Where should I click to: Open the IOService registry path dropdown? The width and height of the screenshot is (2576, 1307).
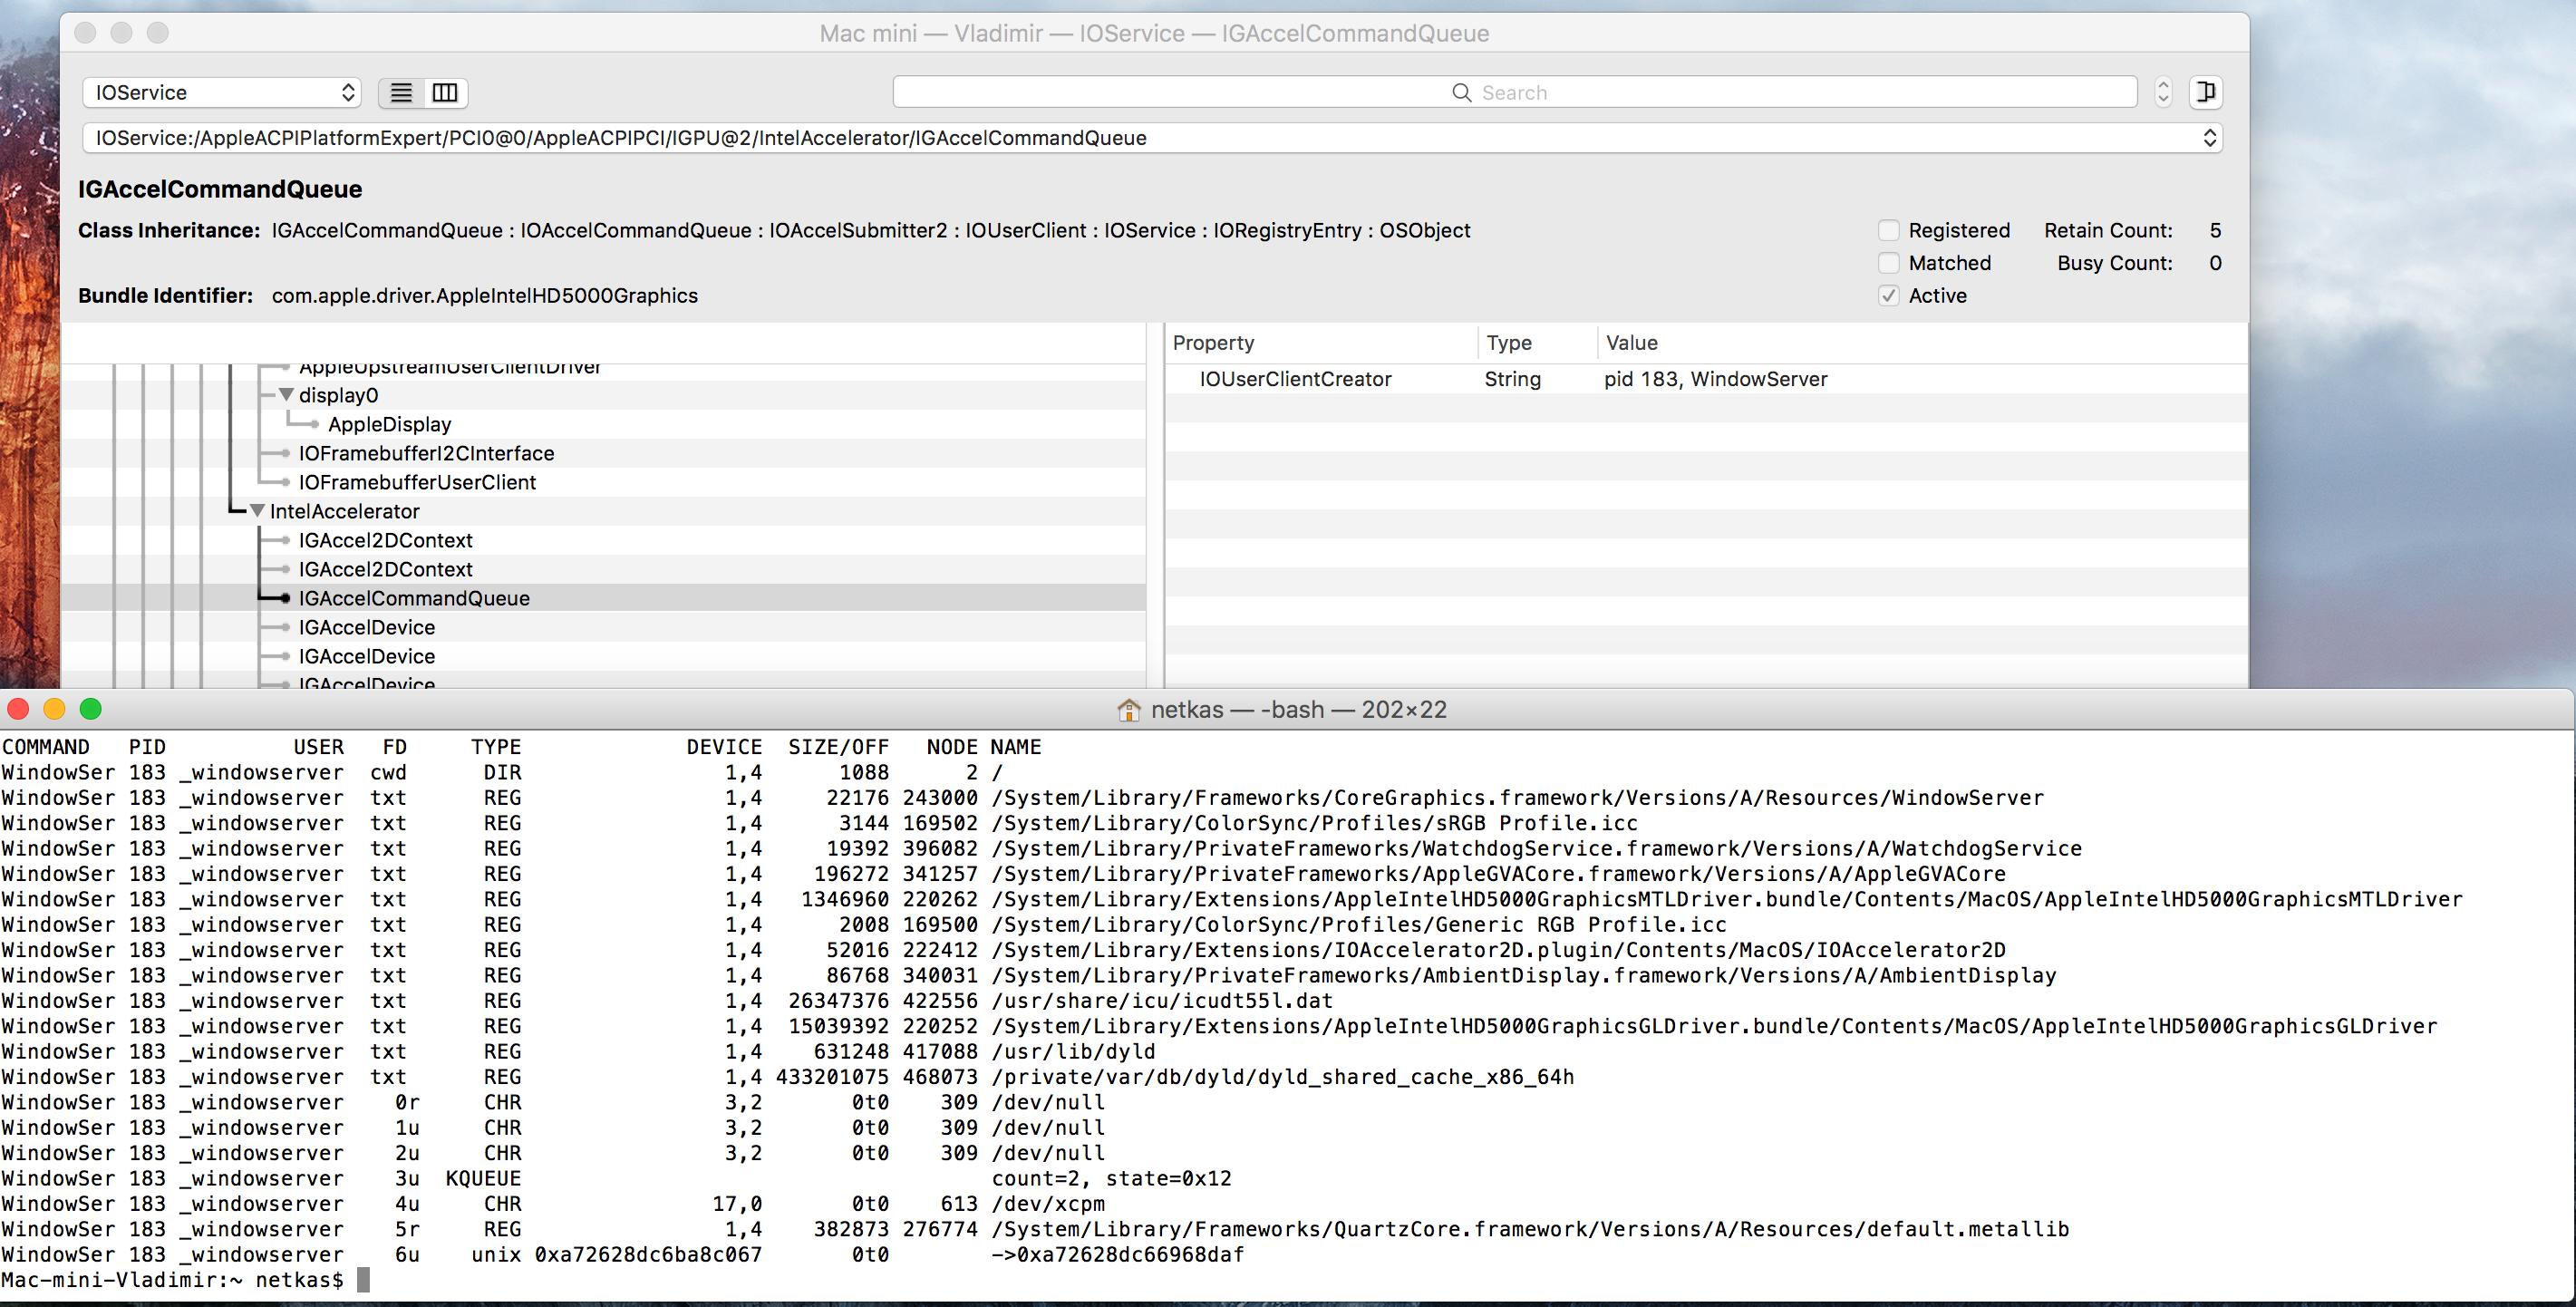2209,138
